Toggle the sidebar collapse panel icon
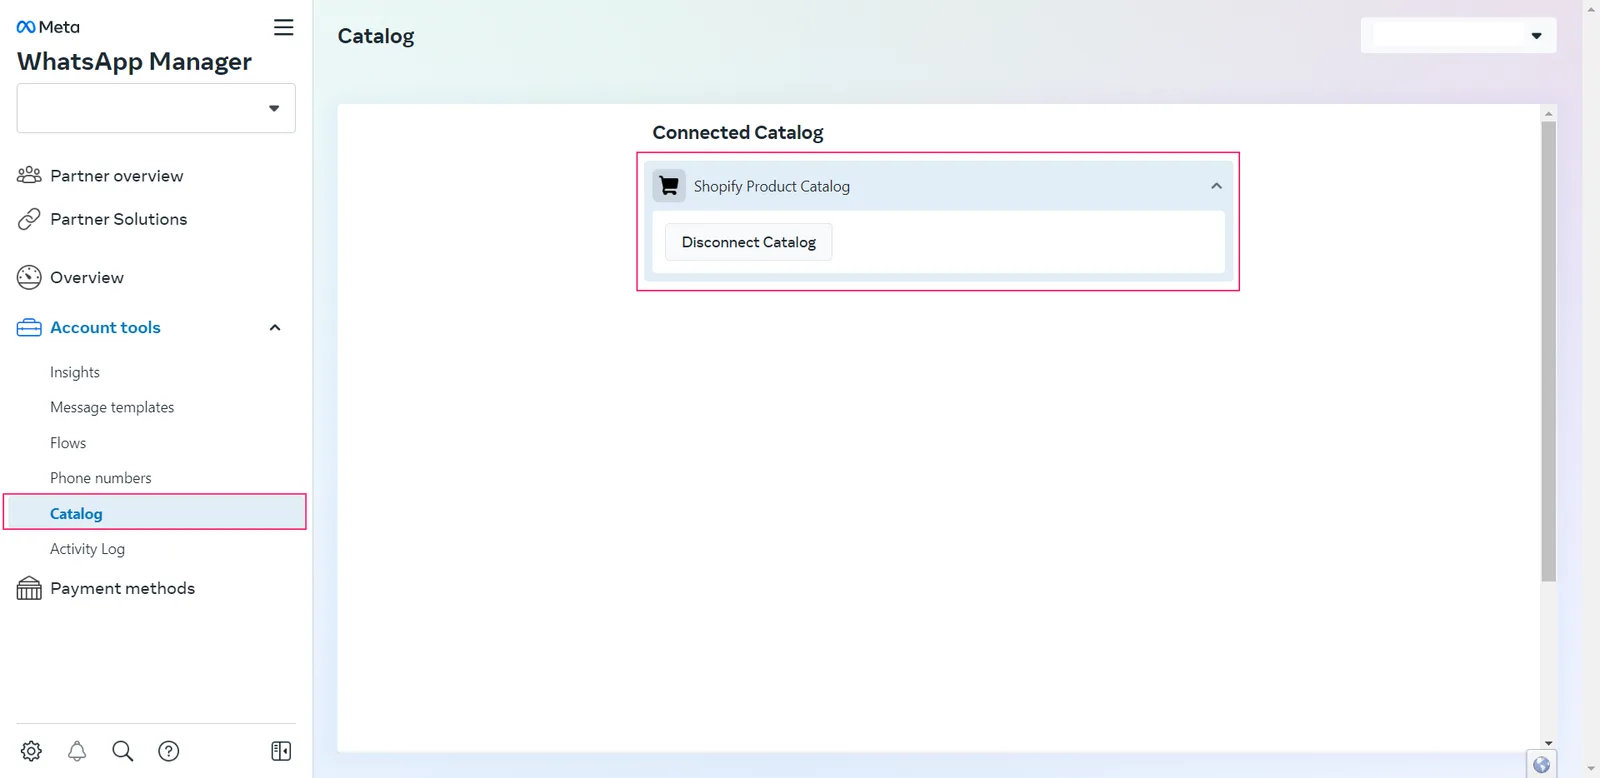The width and height of the screenshot is (1600, 778). coord(281,751)
